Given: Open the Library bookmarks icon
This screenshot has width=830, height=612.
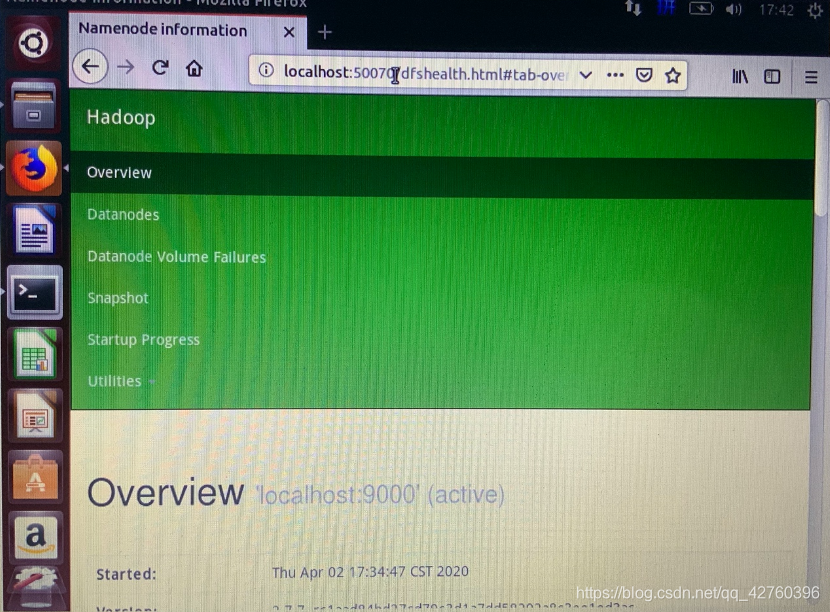Looking at the screenshot, I should click(739, 77).
